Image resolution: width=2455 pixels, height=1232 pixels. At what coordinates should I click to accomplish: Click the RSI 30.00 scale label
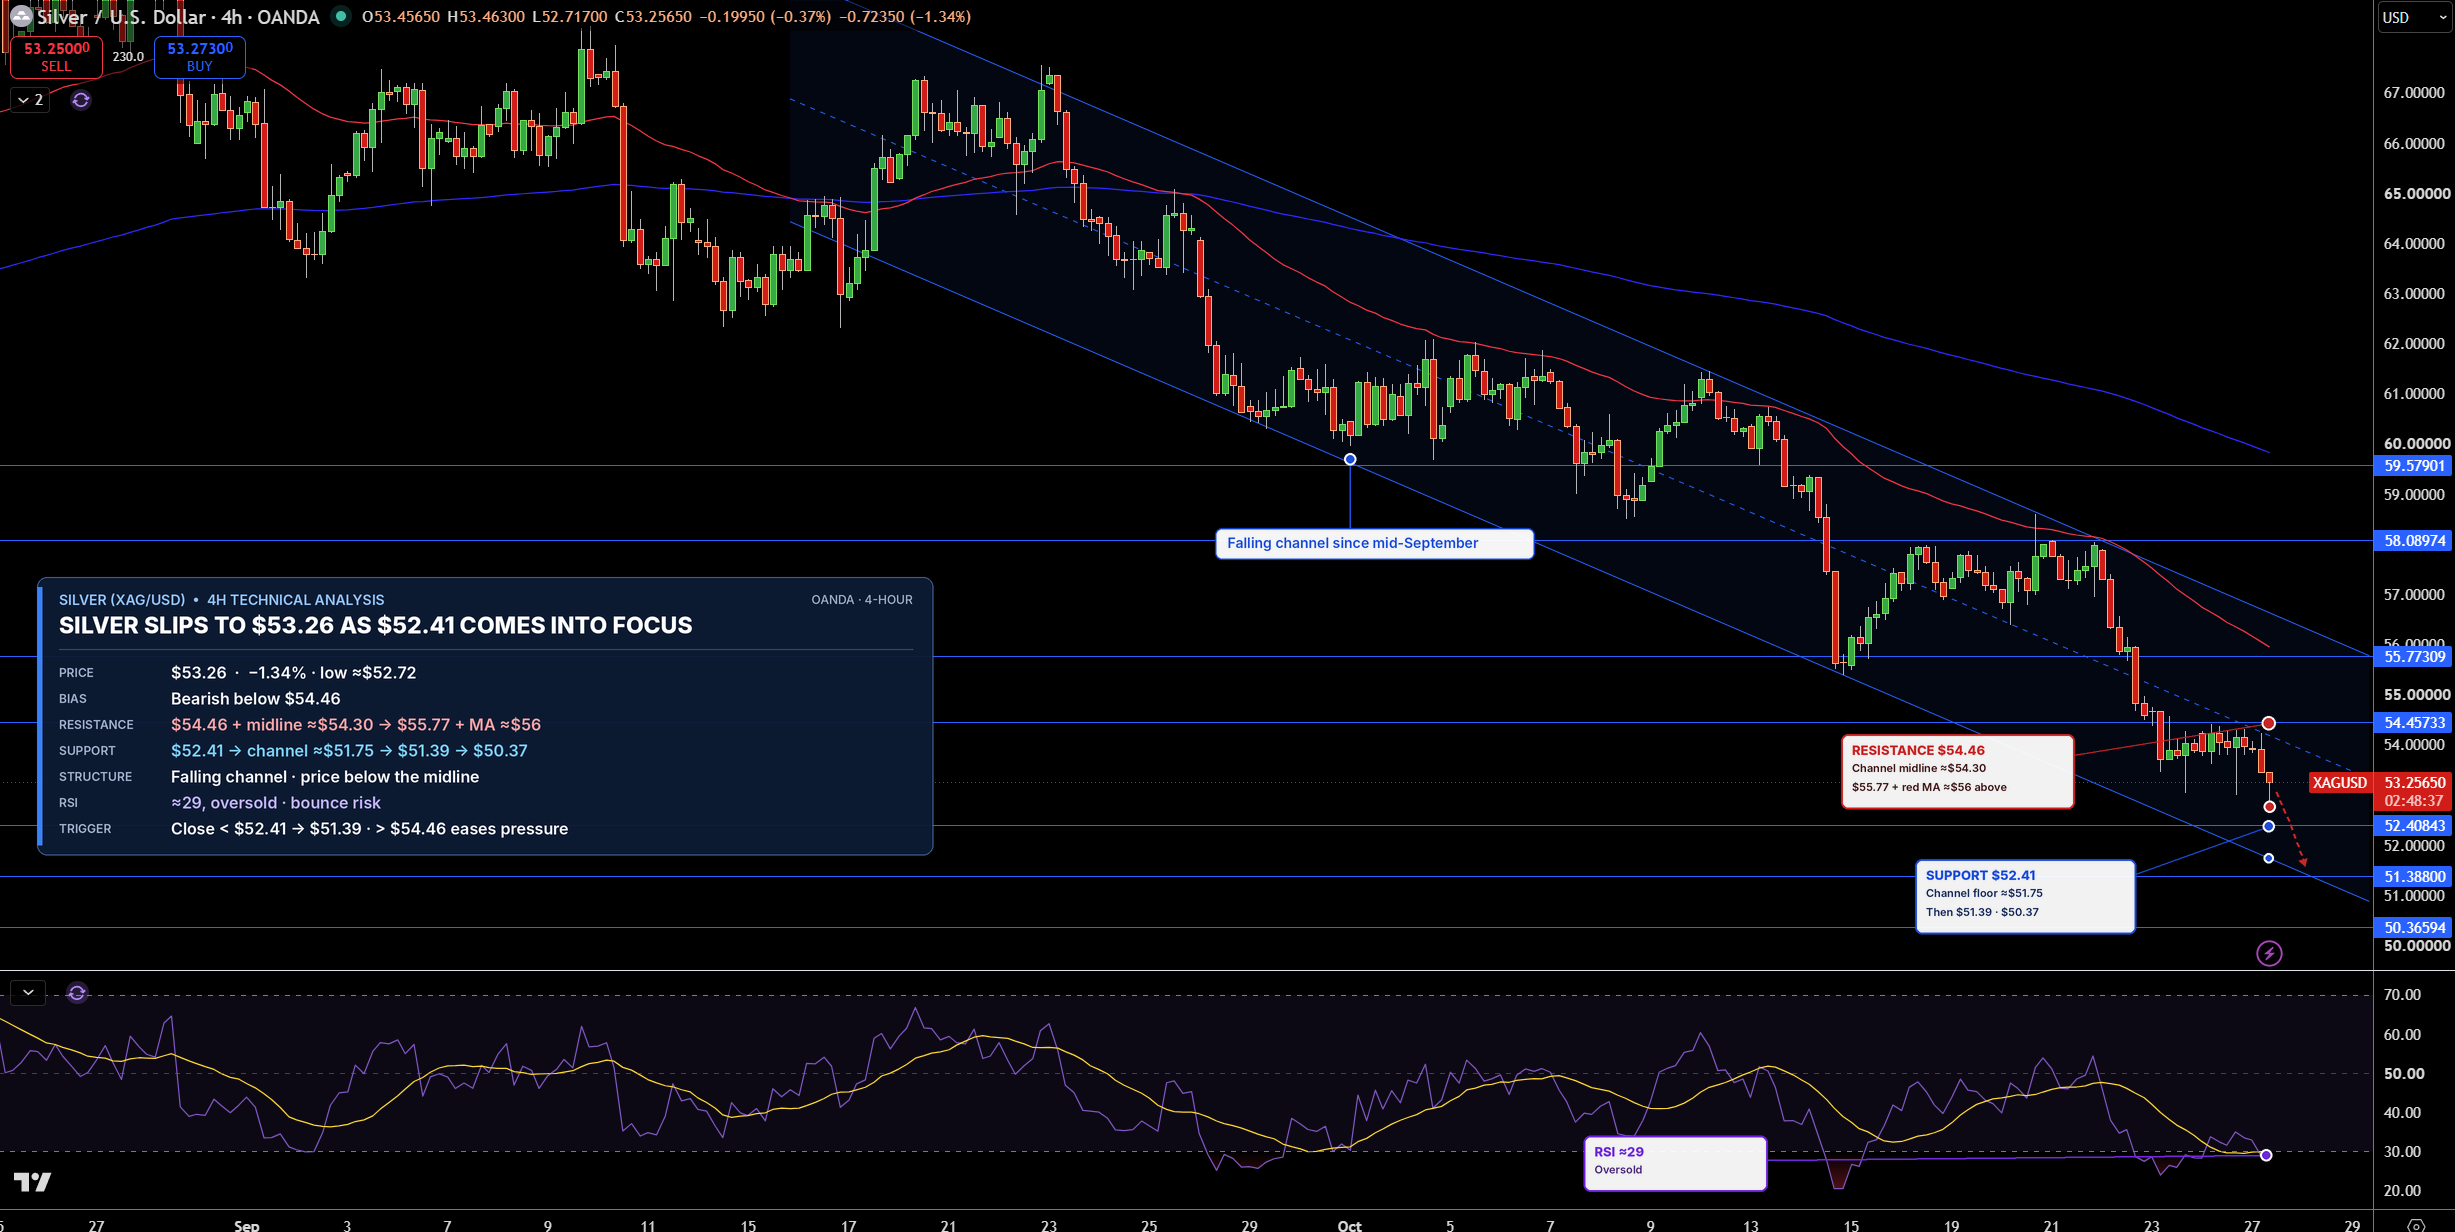(2402, 1152)
